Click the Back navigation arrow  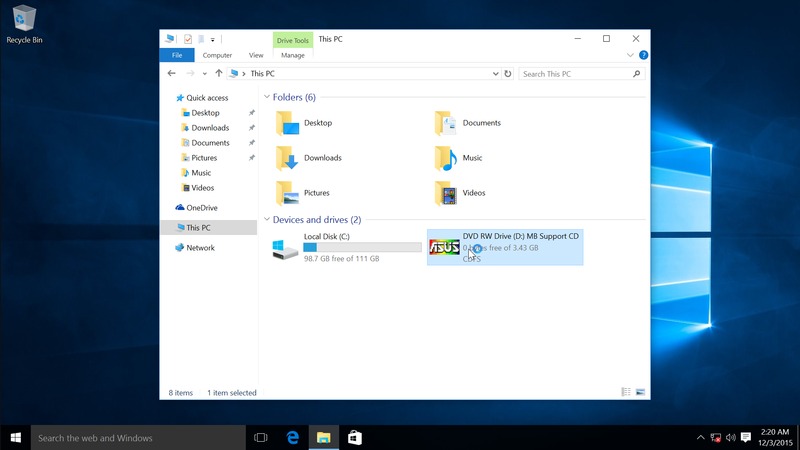pos(172,74)
